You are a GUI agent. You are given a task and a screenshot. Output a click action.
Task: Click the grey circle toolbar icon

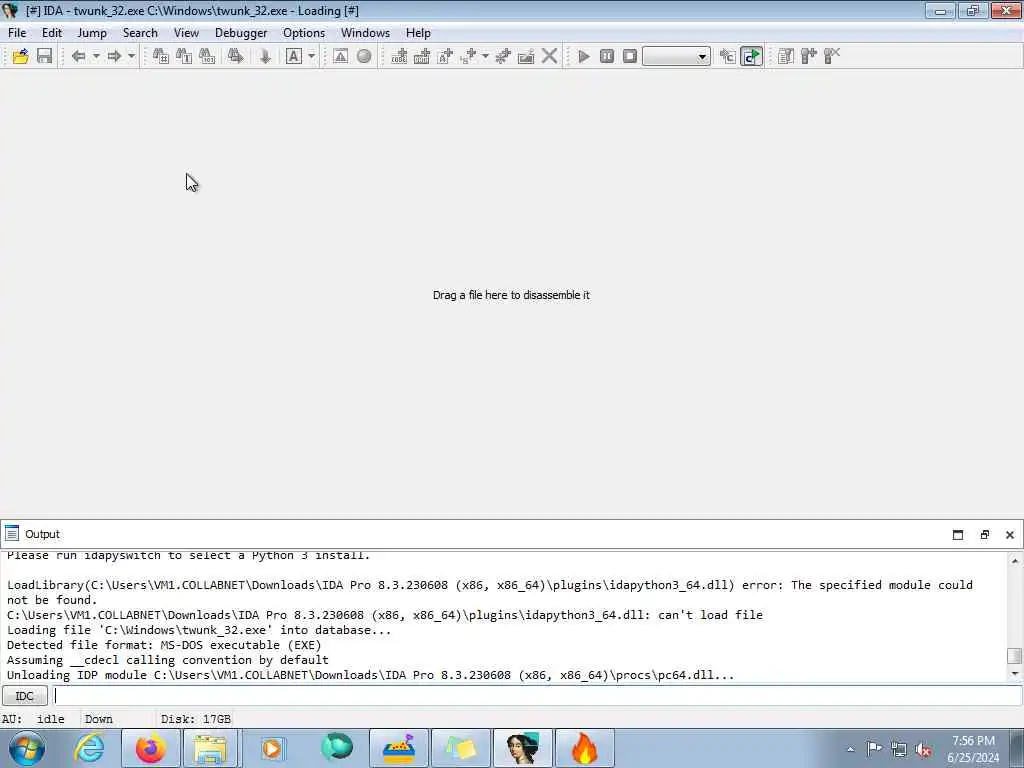coord(364,56)
